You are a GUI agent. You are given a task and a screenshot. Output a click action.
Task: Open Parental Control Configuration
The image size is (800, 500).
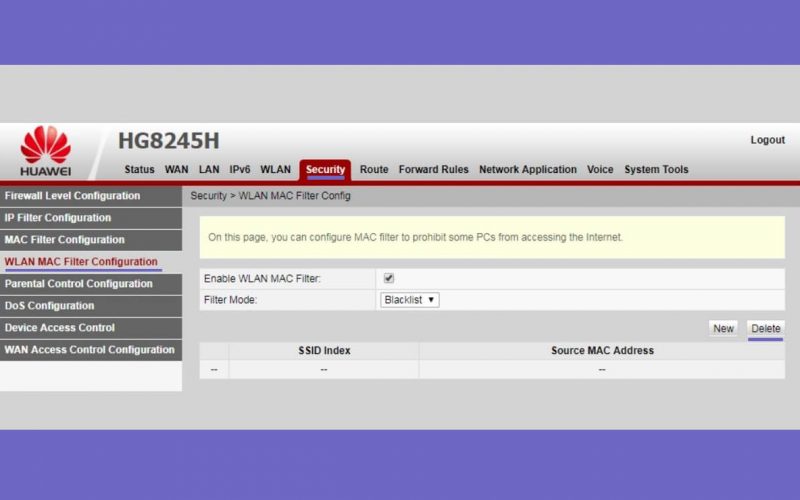click(x=91, y=284)
